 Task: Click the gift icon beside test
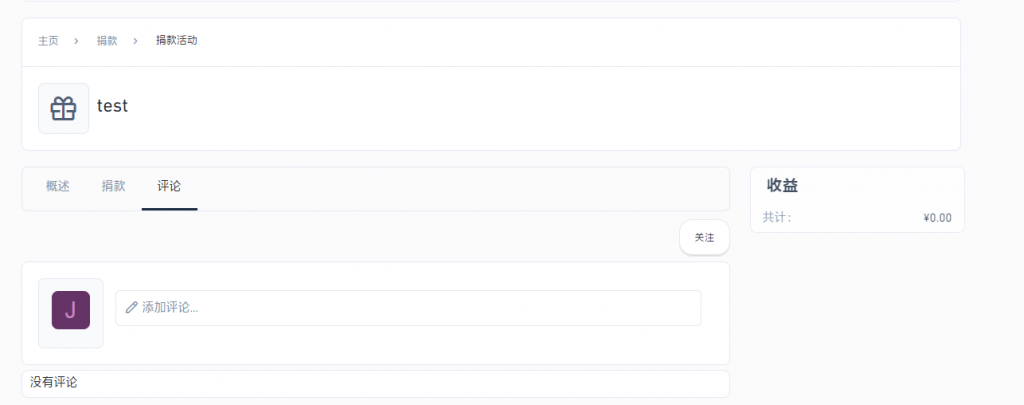click(x=63, y=108)
